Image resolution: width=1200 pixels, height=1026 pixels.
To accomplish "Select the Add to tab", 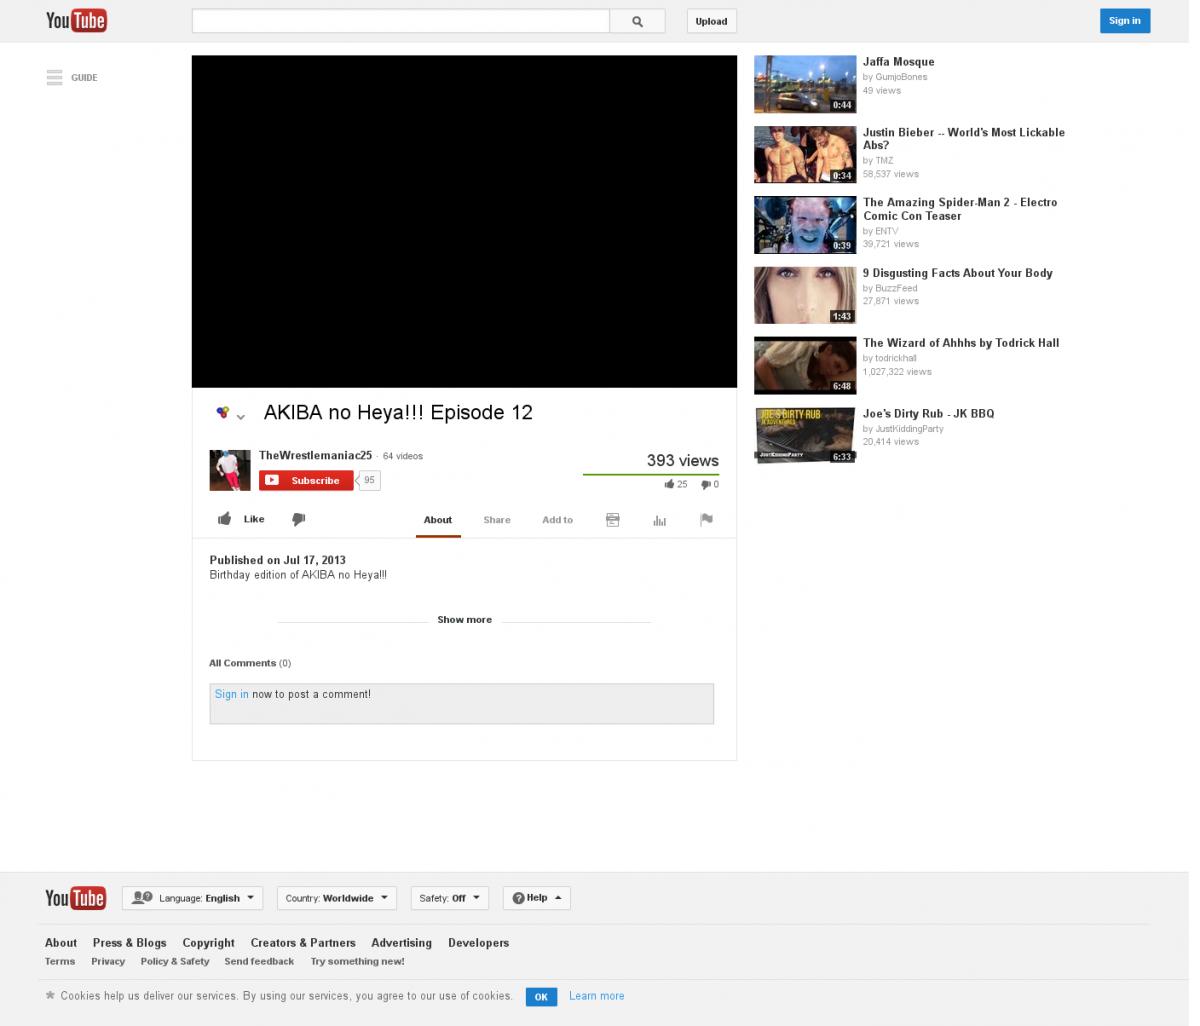I will [x=557, y=520].
